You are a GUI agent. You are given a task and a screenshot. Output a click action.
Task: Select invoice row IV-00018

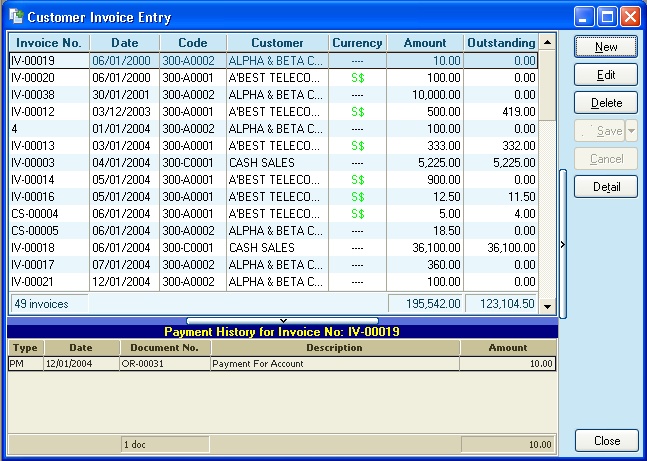[x=274, y=248]
